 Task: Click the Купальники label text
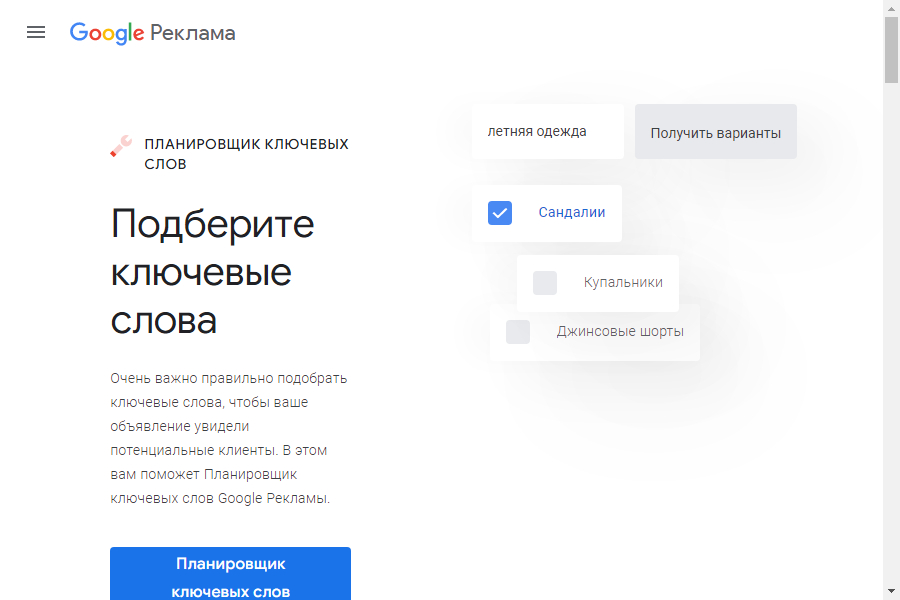click(623, 283)
